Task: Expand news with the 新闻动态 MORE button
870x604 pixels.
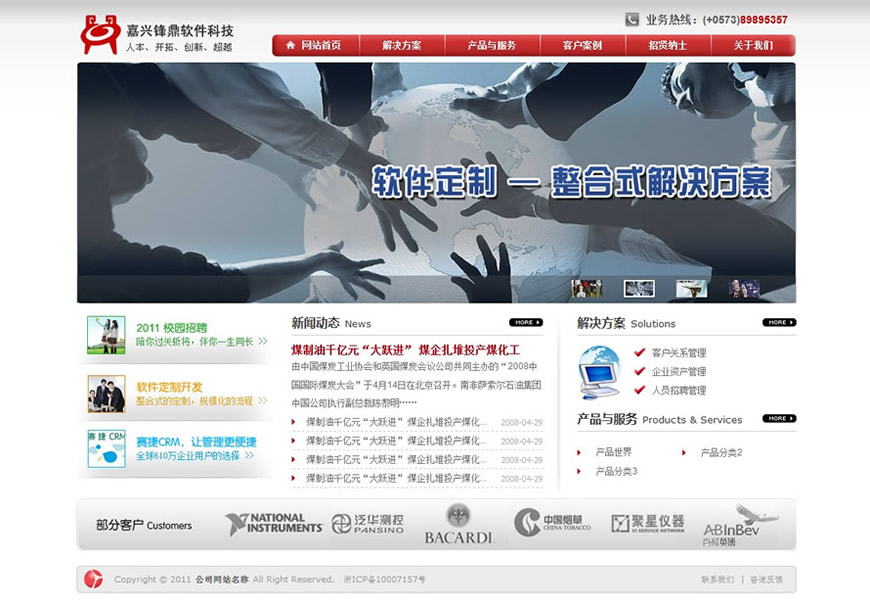Action: coord(526,323)
